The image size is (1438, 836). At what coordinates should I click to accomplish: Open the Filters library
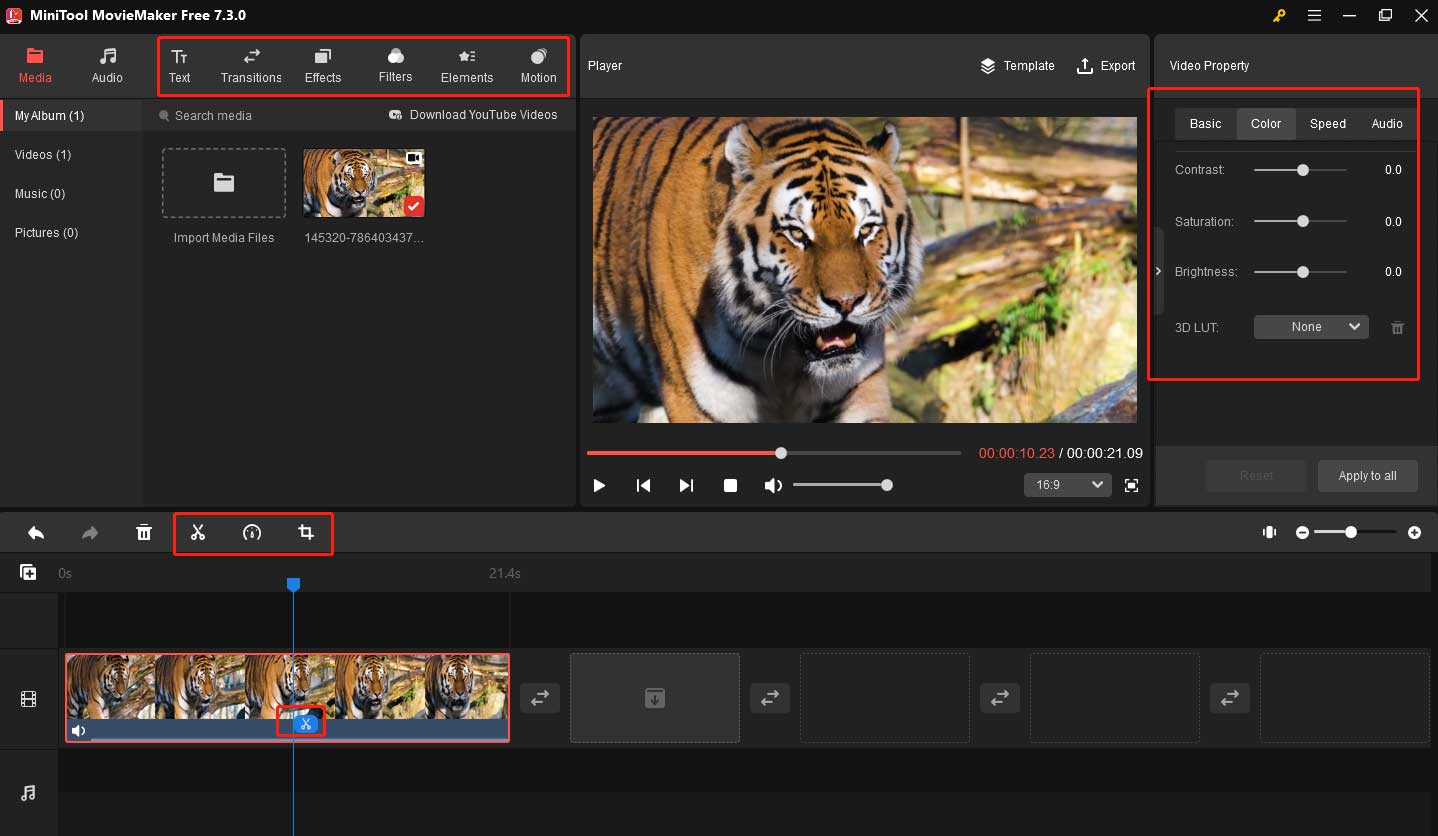[395, 66]
